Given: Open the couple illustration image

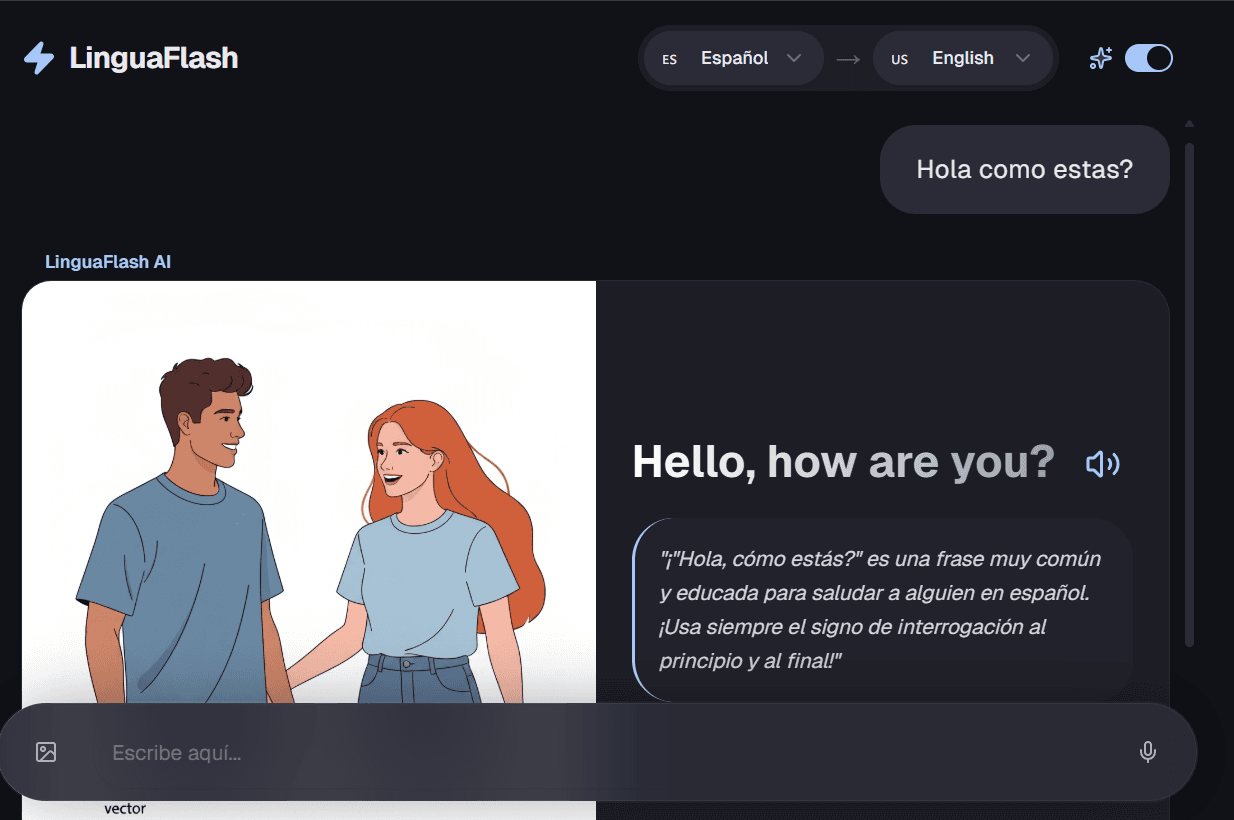Looking at the screenshot, I should click(309, 490).
